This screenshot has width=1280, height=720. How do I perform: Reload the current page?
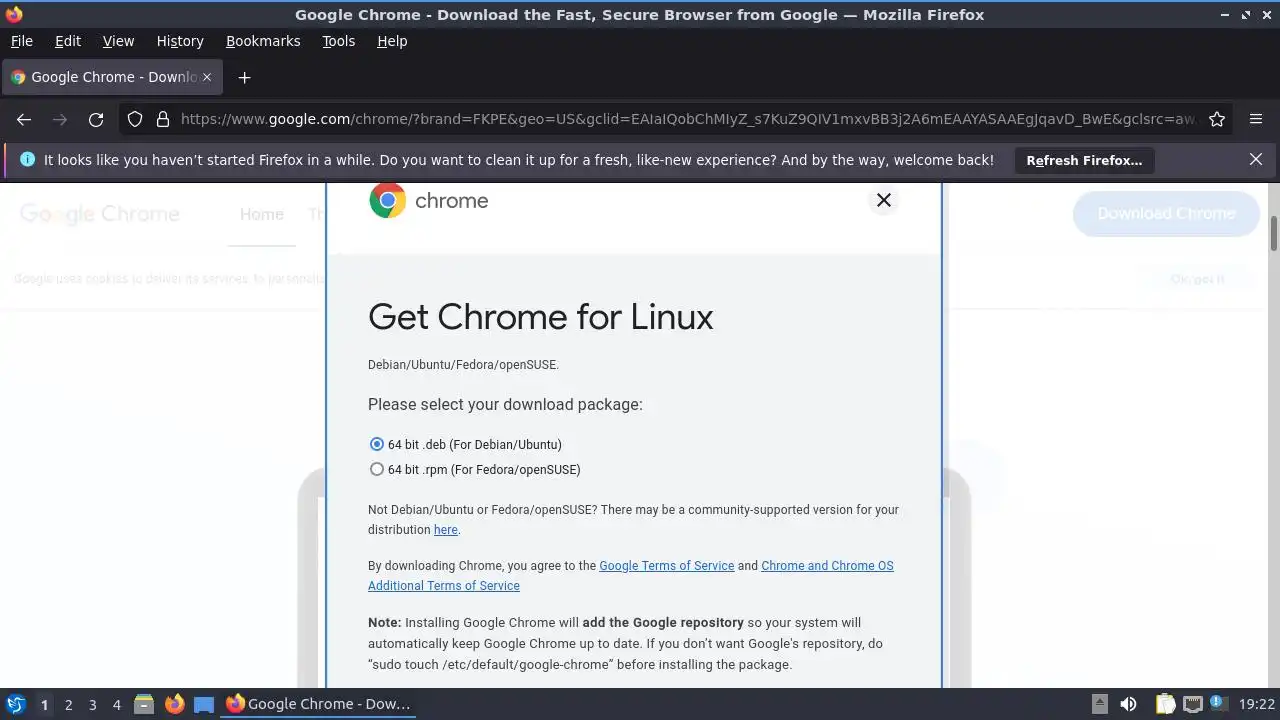[96, 119]
